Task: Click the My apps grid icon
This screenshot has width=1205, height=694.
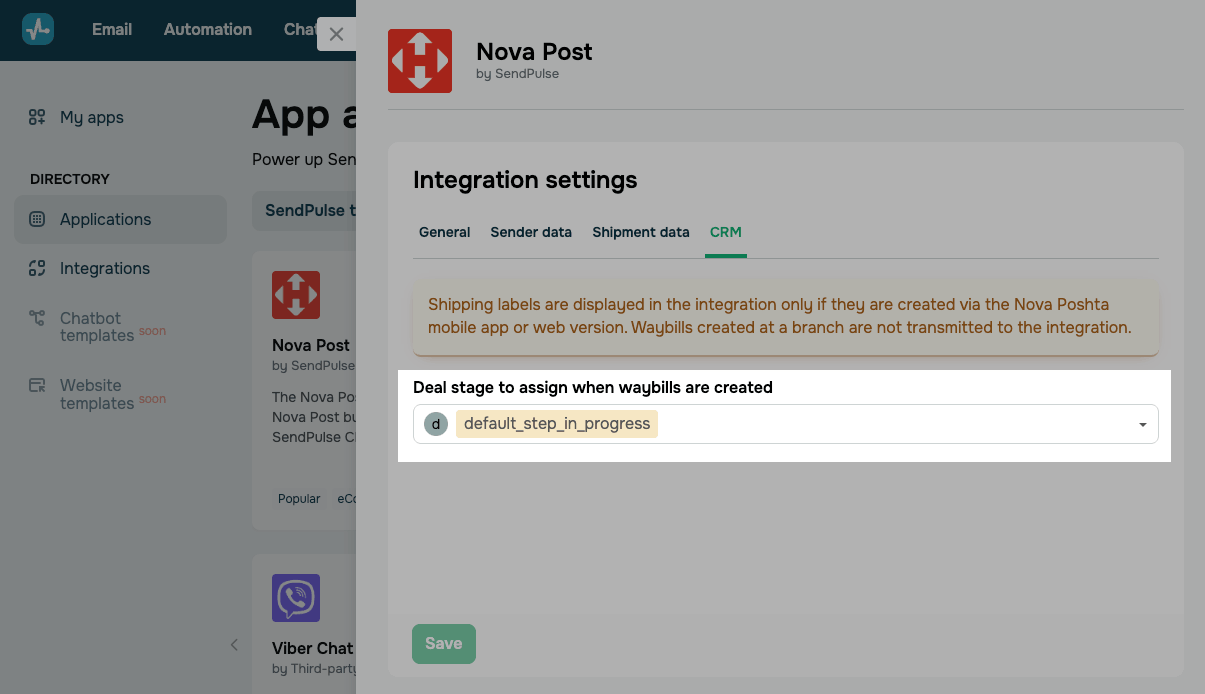Action: tap(37, 117)
